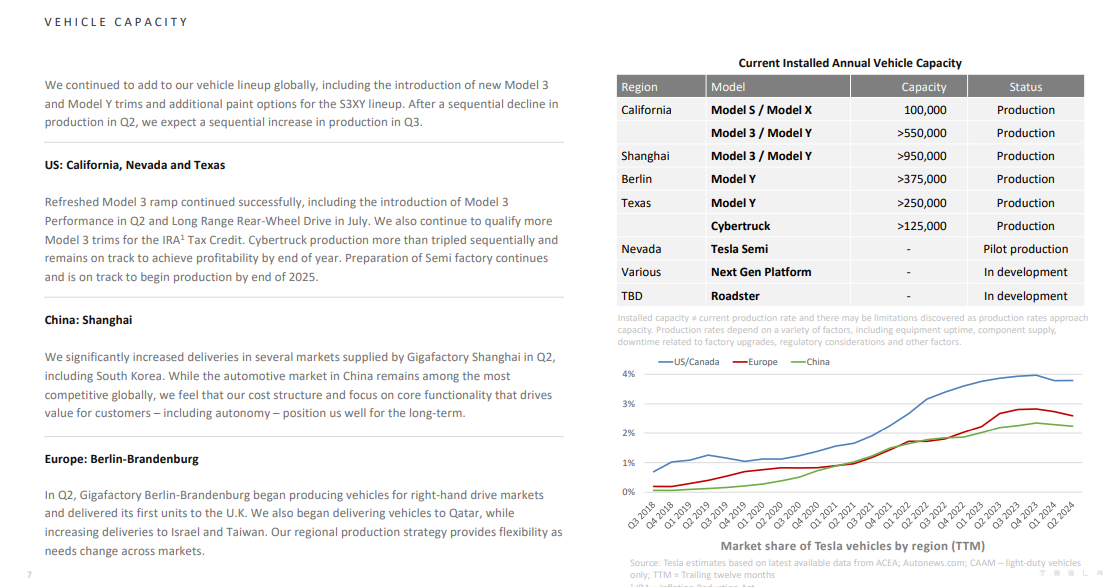Select the ">950,000" capacity value
Screen dimensions: 1113x587
pyautogui.click(x=921, y=156)
